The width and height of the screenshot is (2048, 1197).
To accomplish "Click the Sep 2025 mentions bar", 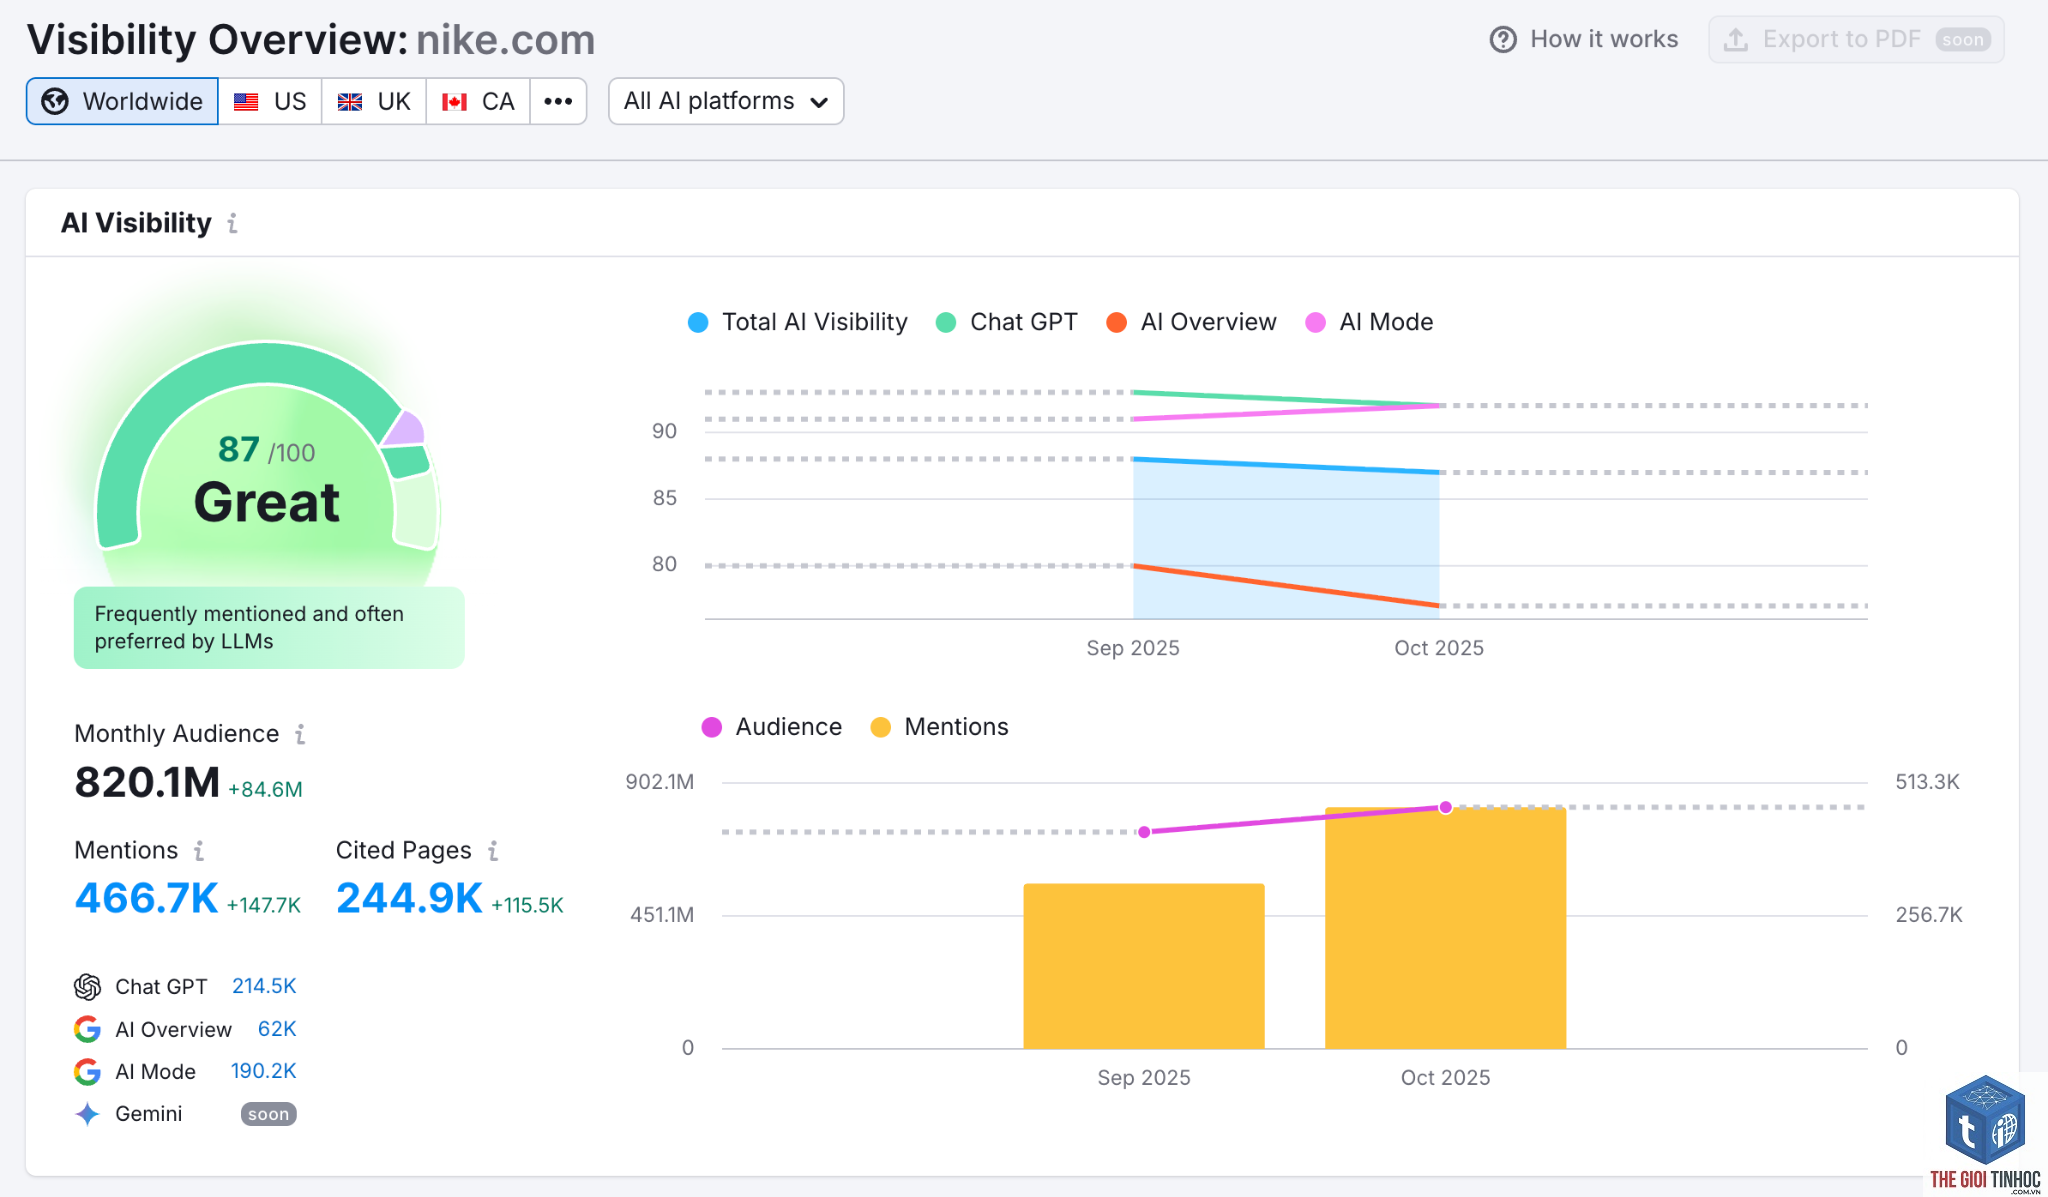I will click(x=1144, y=966).
